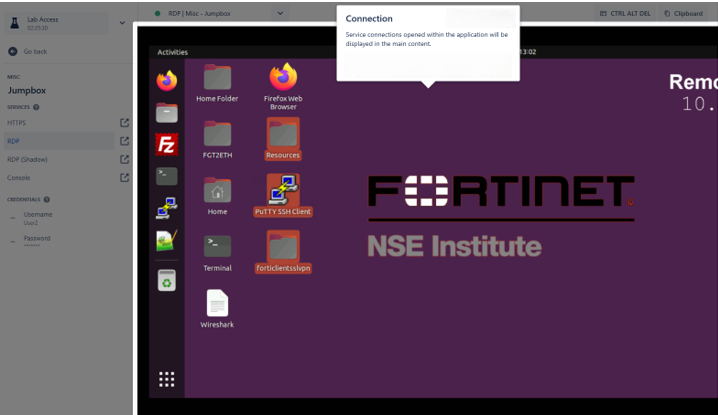Viewport: 718px width, 415px height.
Task: Open the Terminal desktop shortcut
Action: coord(217,253)
